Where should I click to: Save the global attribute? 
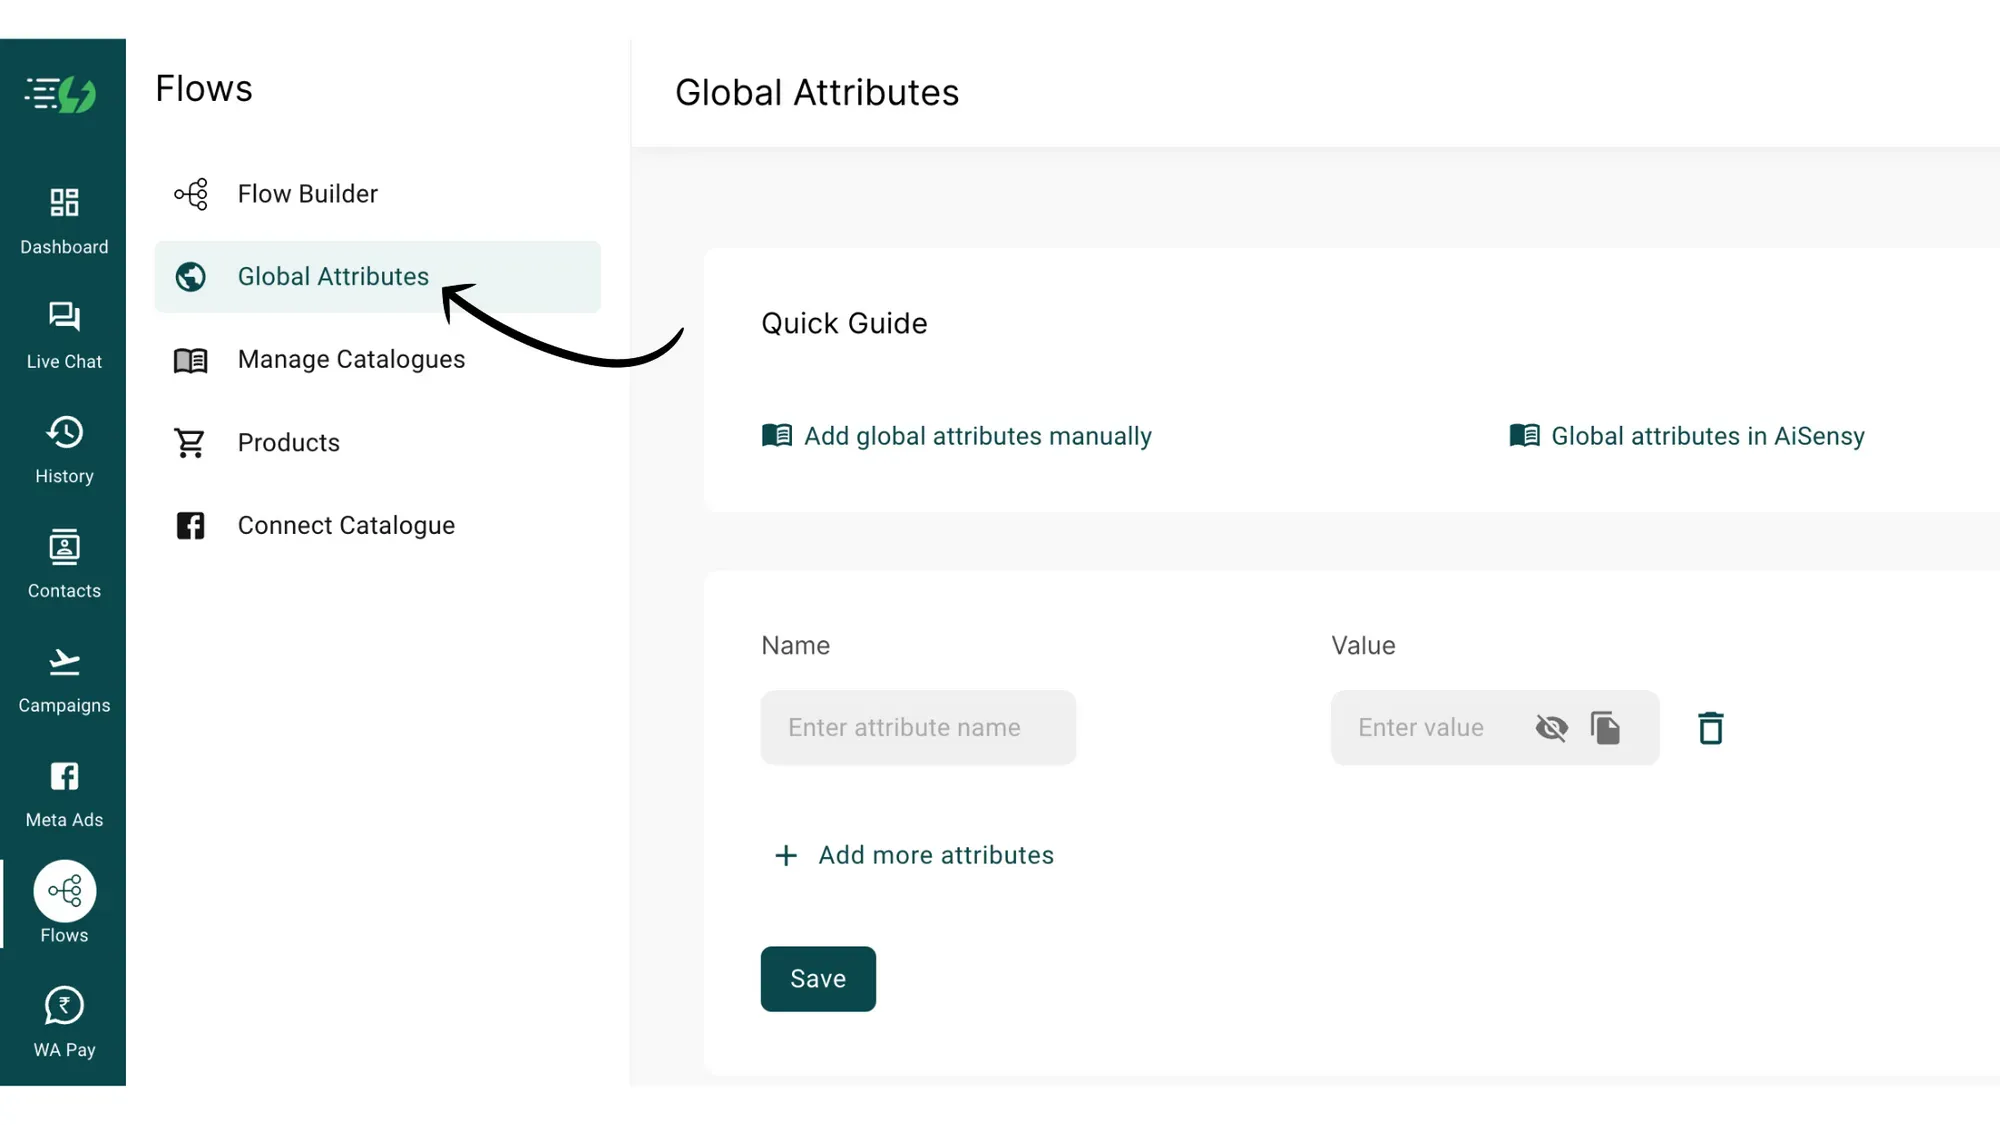[818, 979]
